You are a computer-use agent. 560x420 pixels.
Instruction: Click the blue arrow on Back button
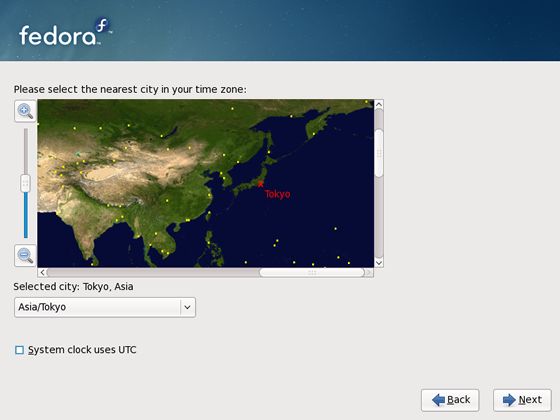438,400
